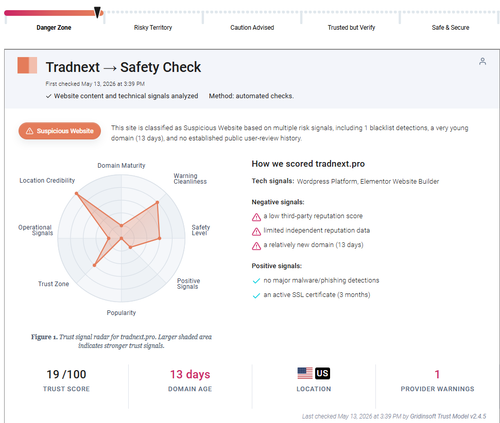Click checkmark beside active SSL certificate

pos(256,295)
